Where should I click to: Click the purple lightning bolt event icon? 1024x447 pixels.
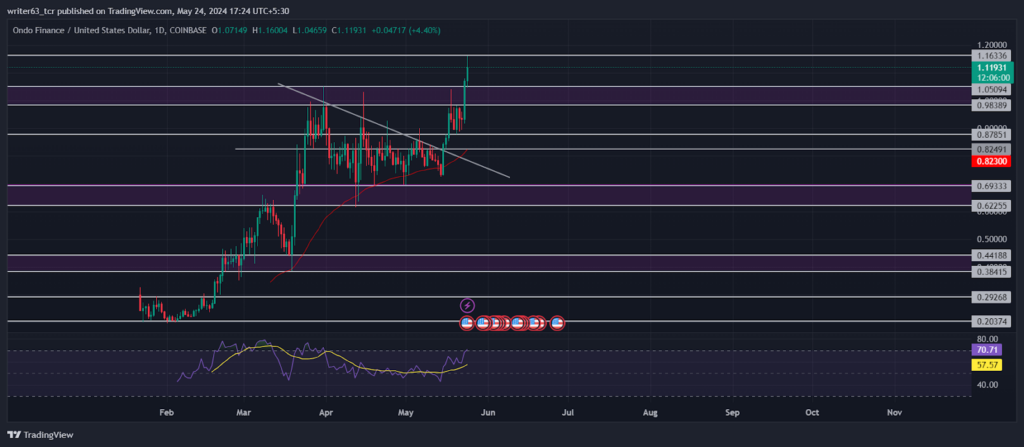tap(467, 305)
